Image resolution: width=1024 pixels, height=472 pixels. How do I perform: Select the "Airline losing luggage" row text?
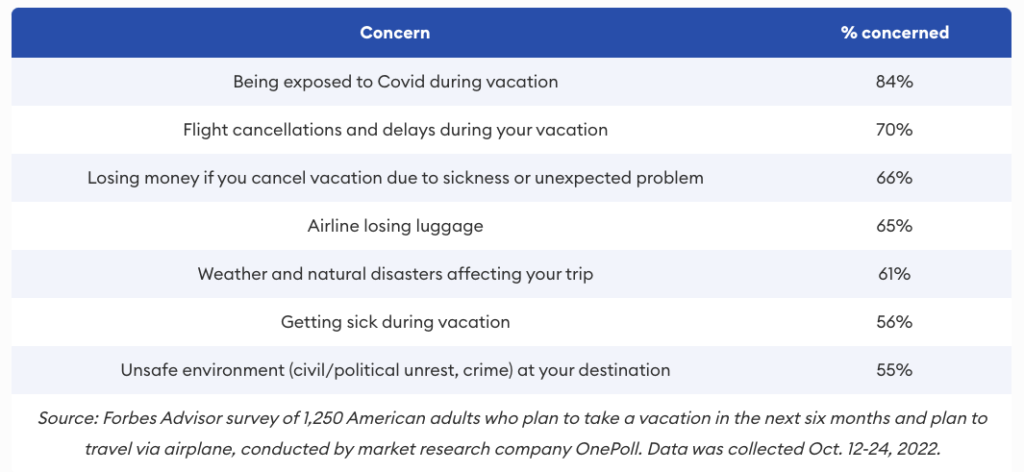395,226
